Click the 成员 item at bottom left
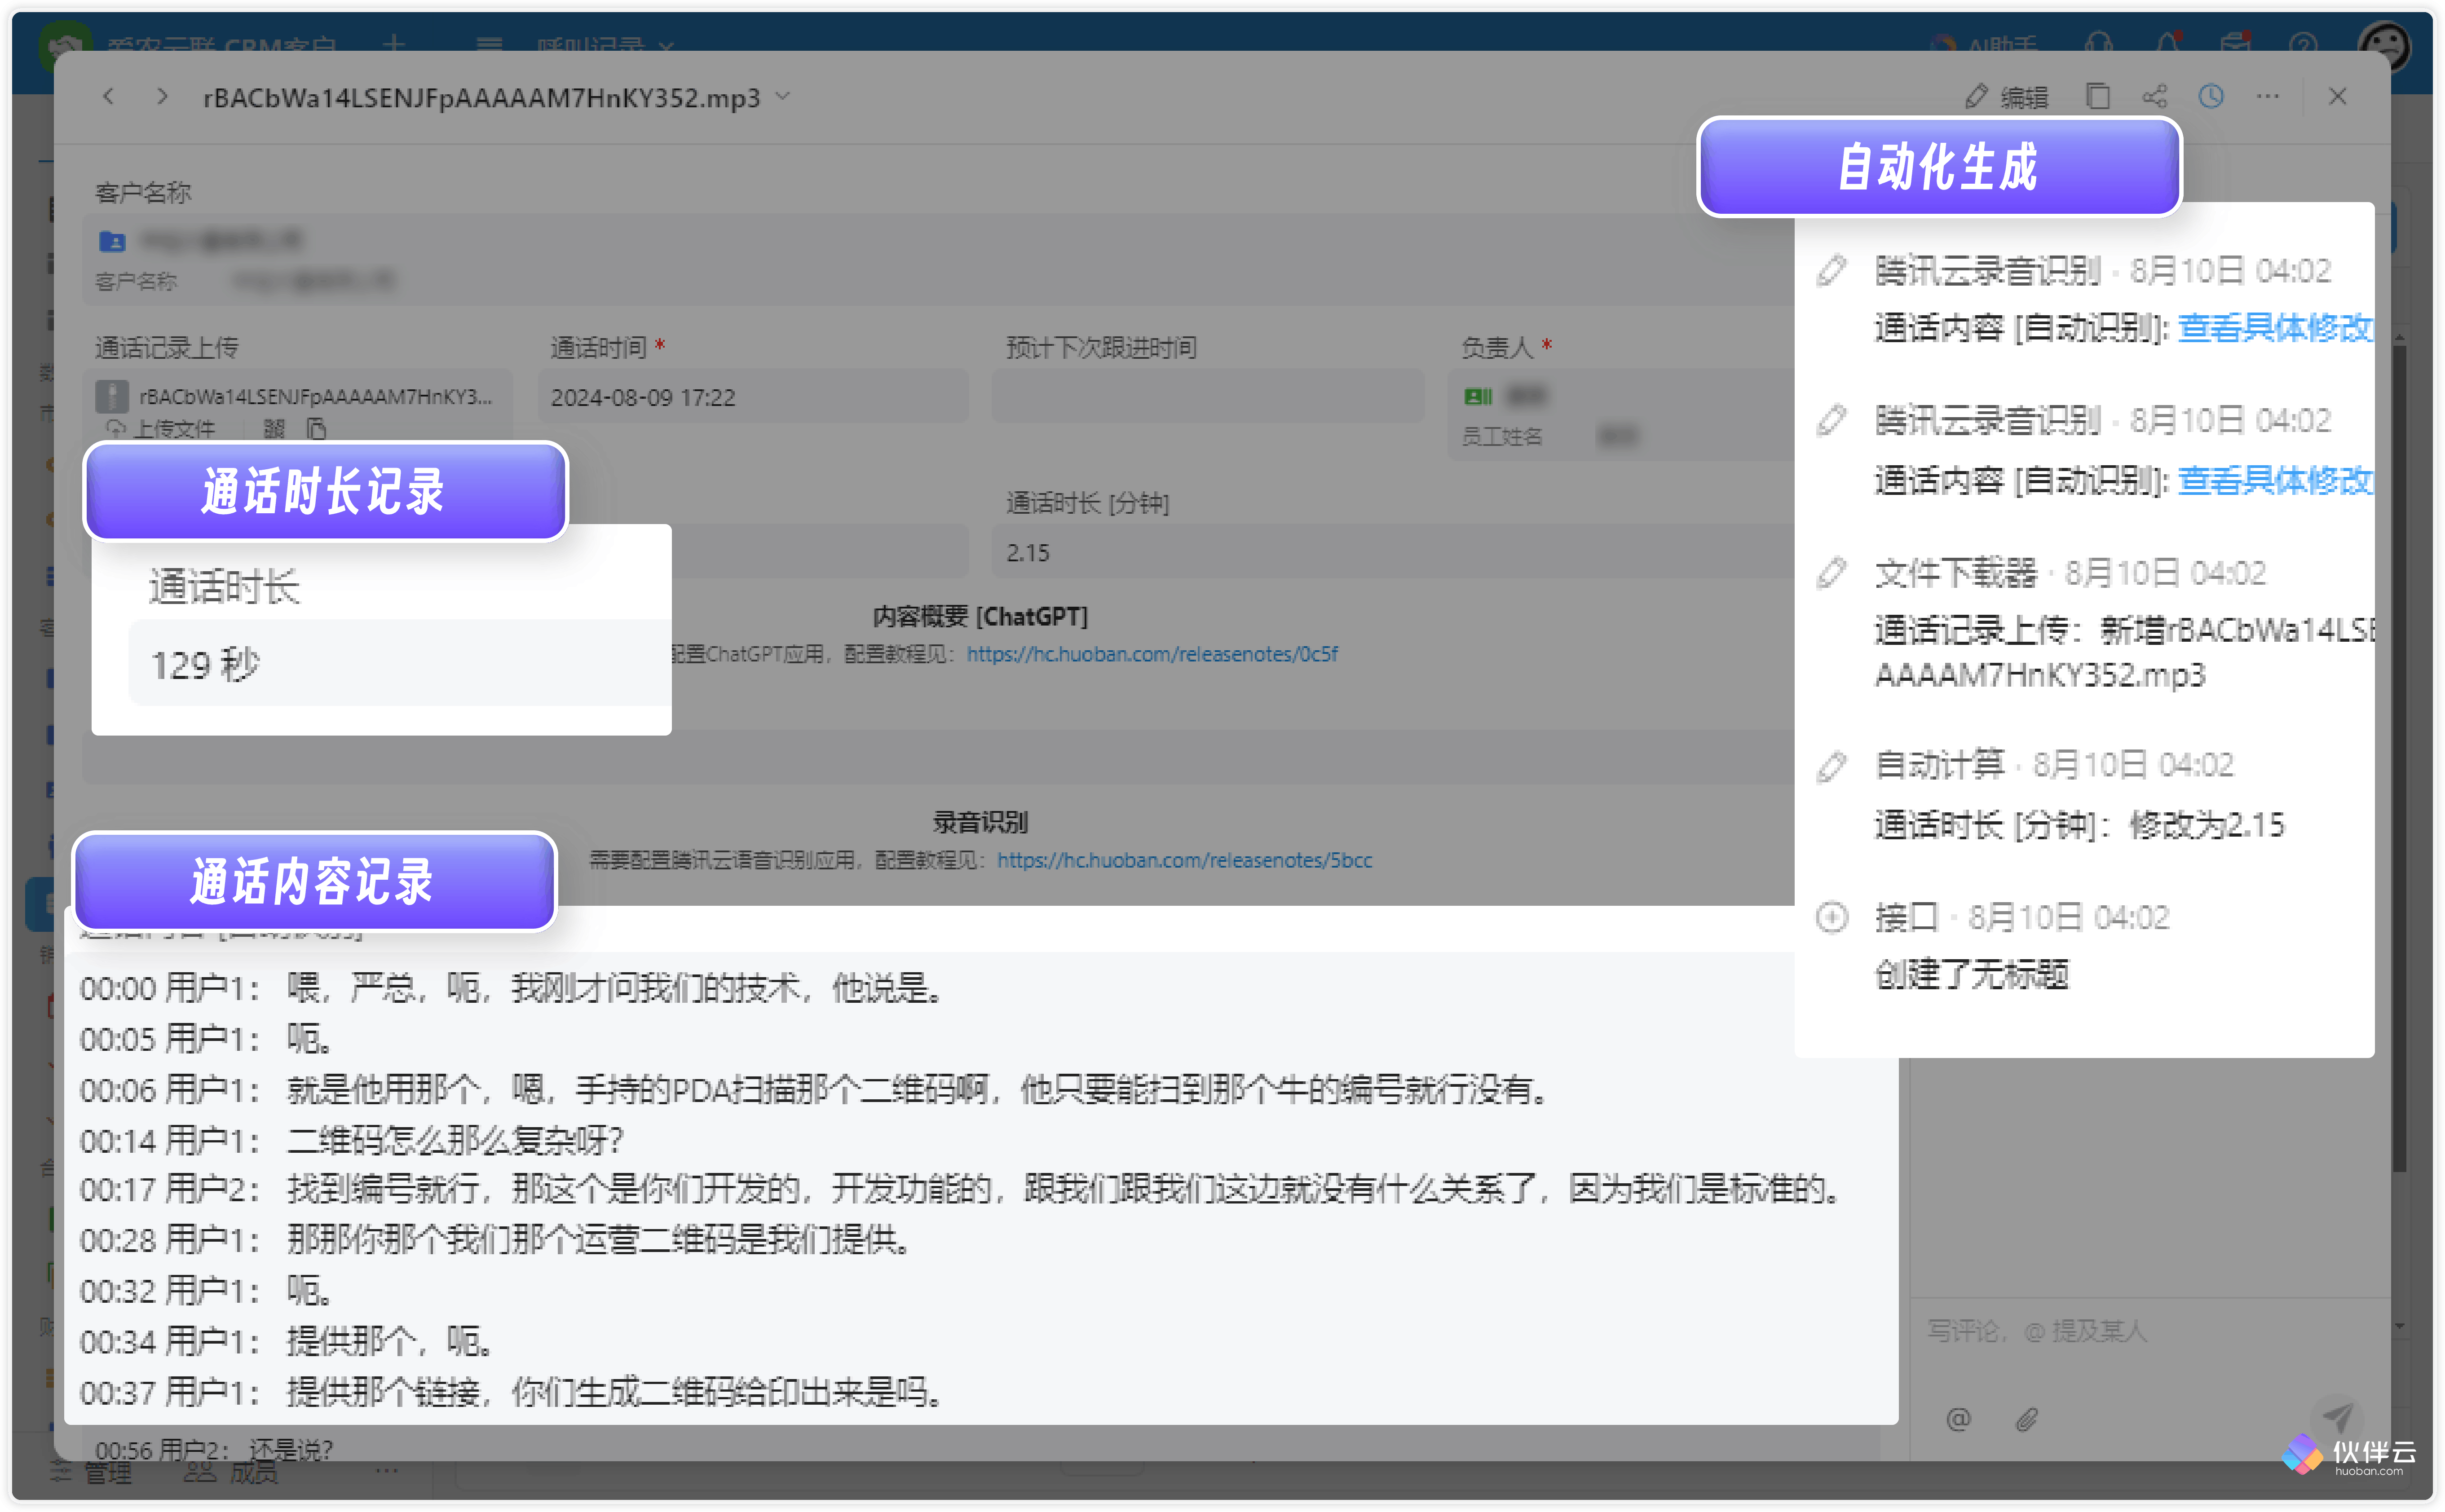The image size is (2445, 1512). pyautogui.click(x=231, y=1473)
